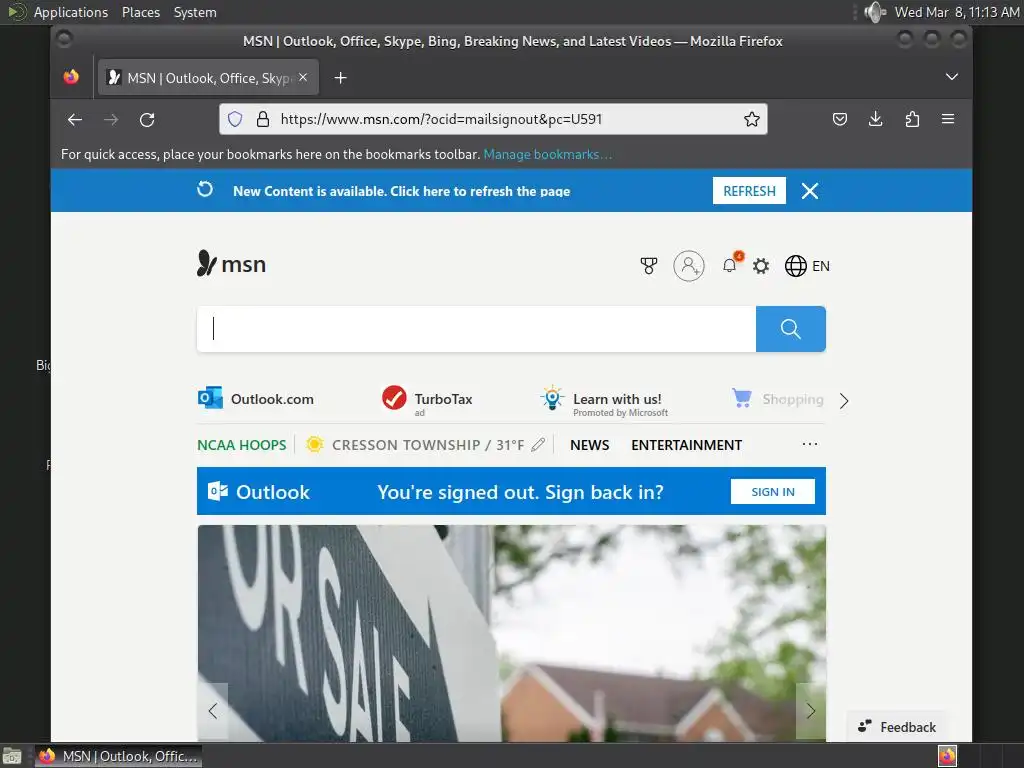Open the tracking protection shield icon
The width and height of the screenshot is (1024, 768).
(235, 119)
